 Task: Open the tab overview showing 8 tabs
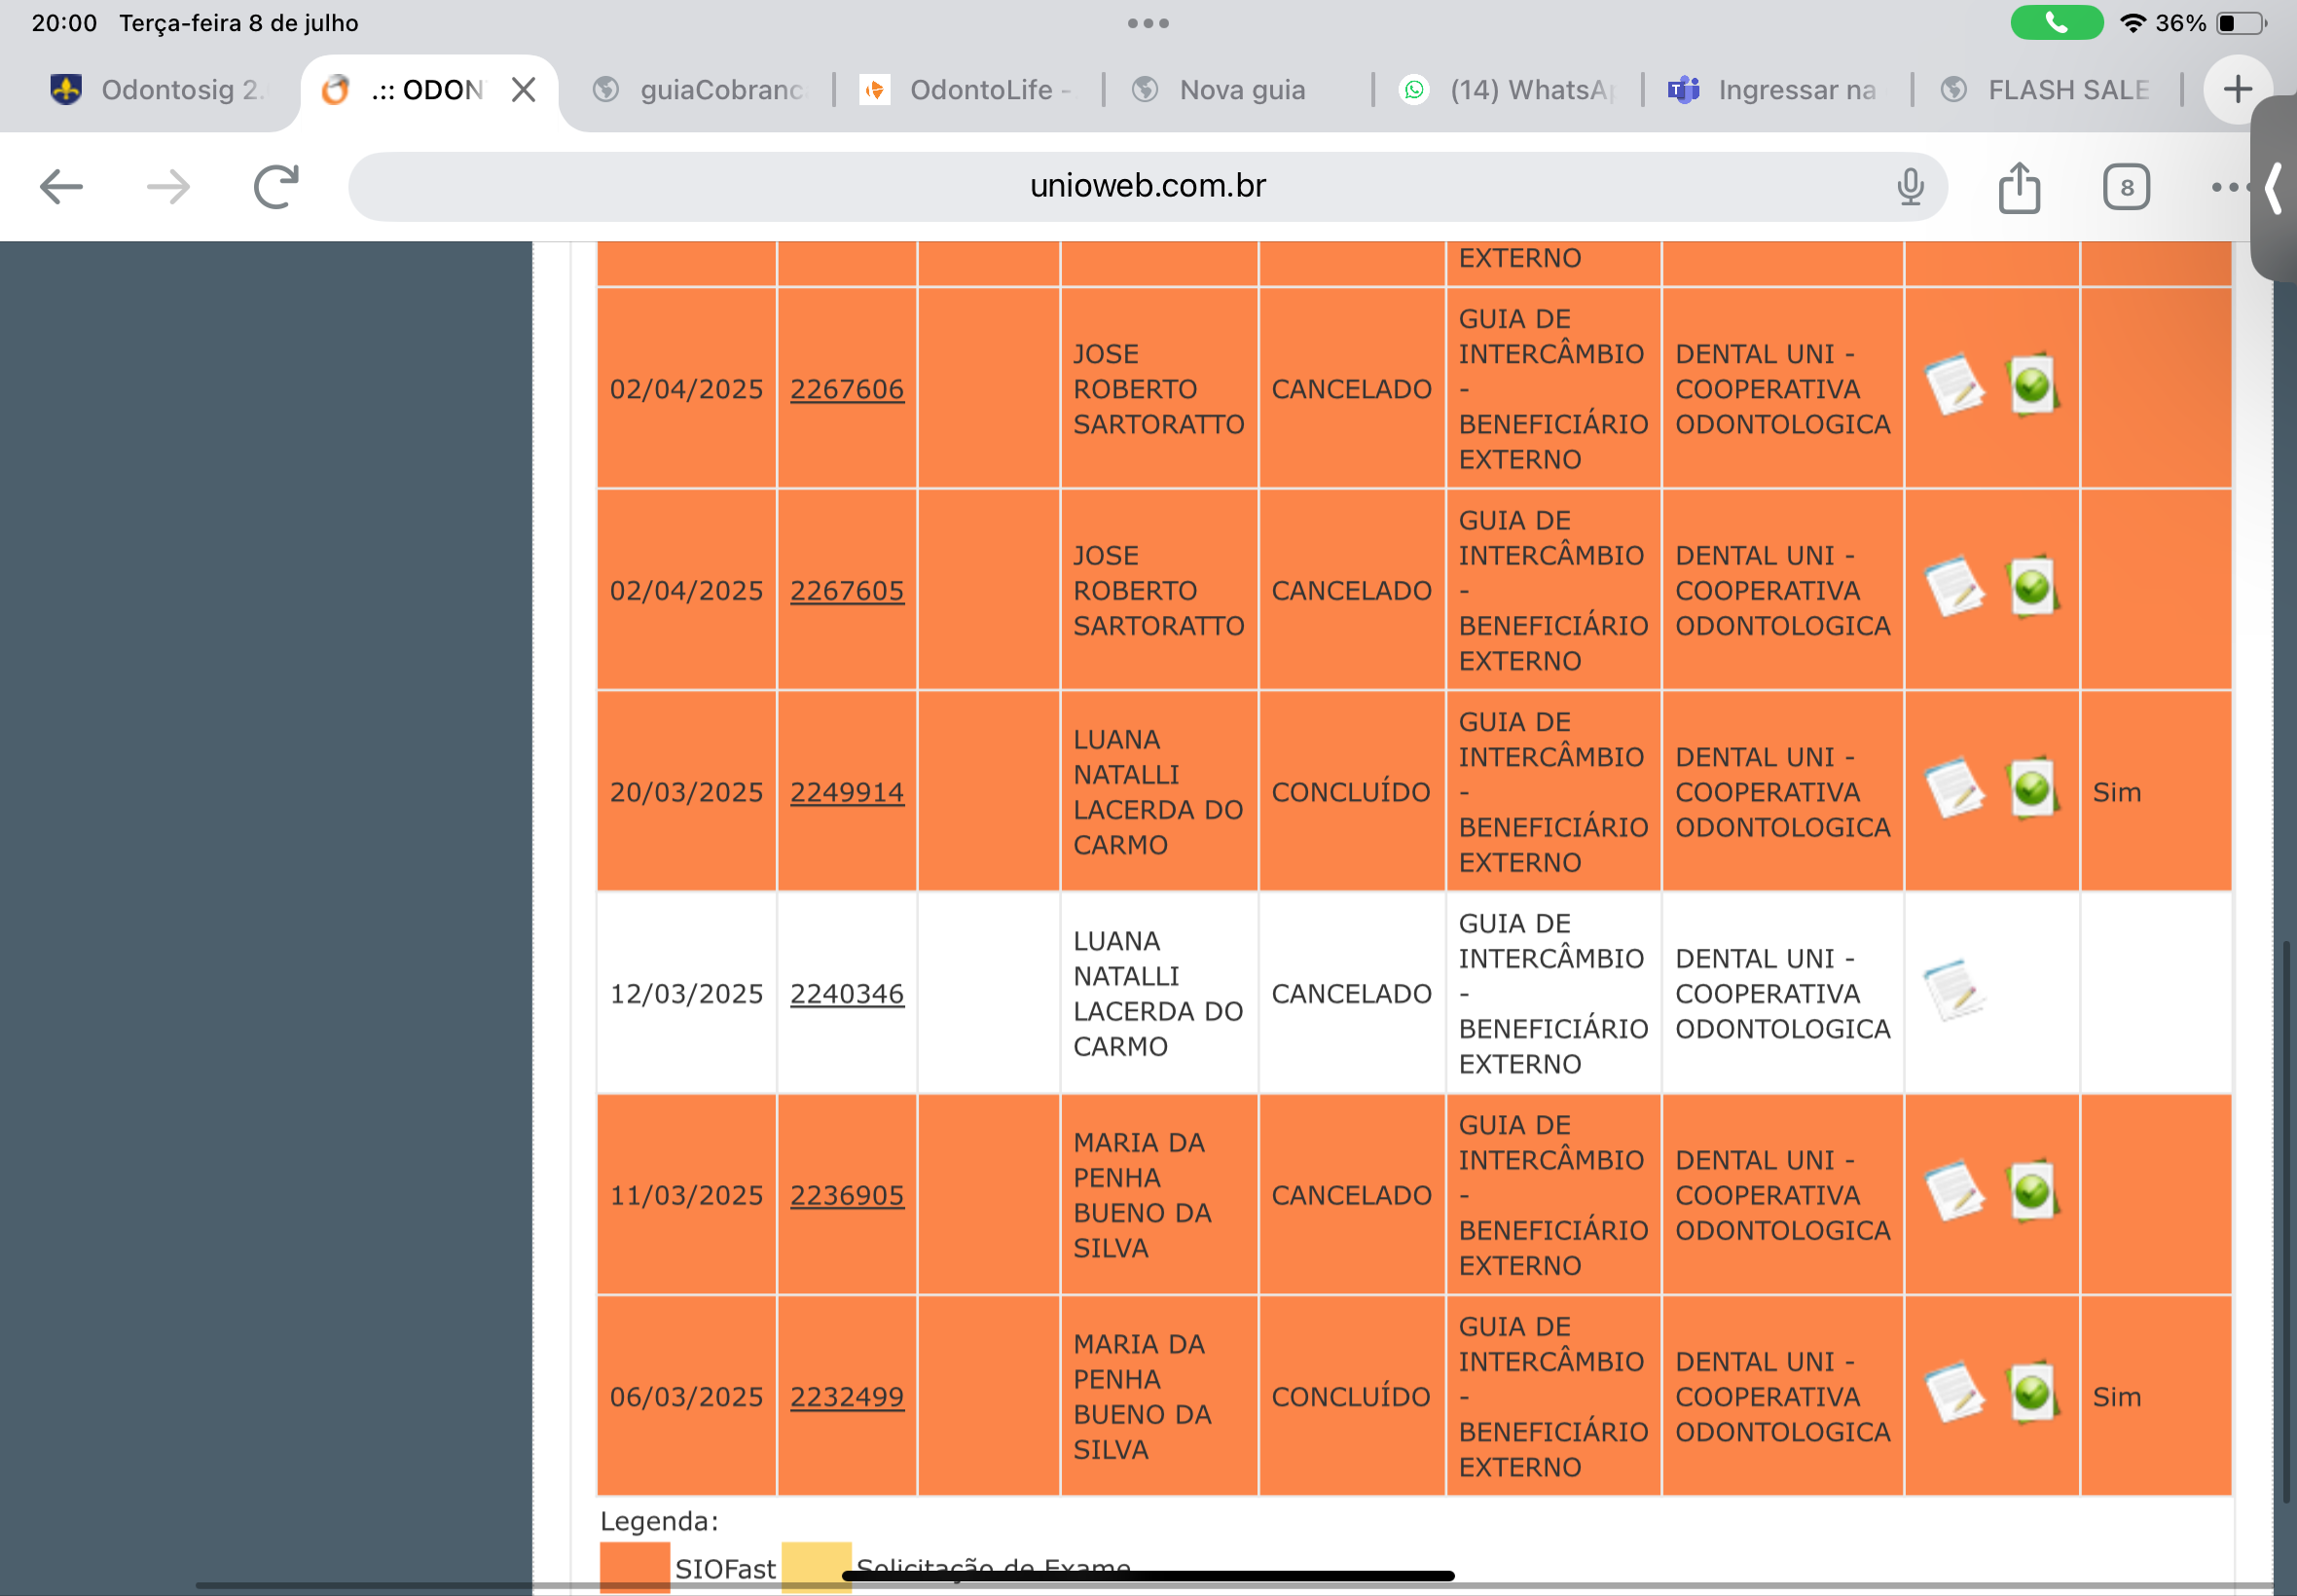[x=2126, y=187]
